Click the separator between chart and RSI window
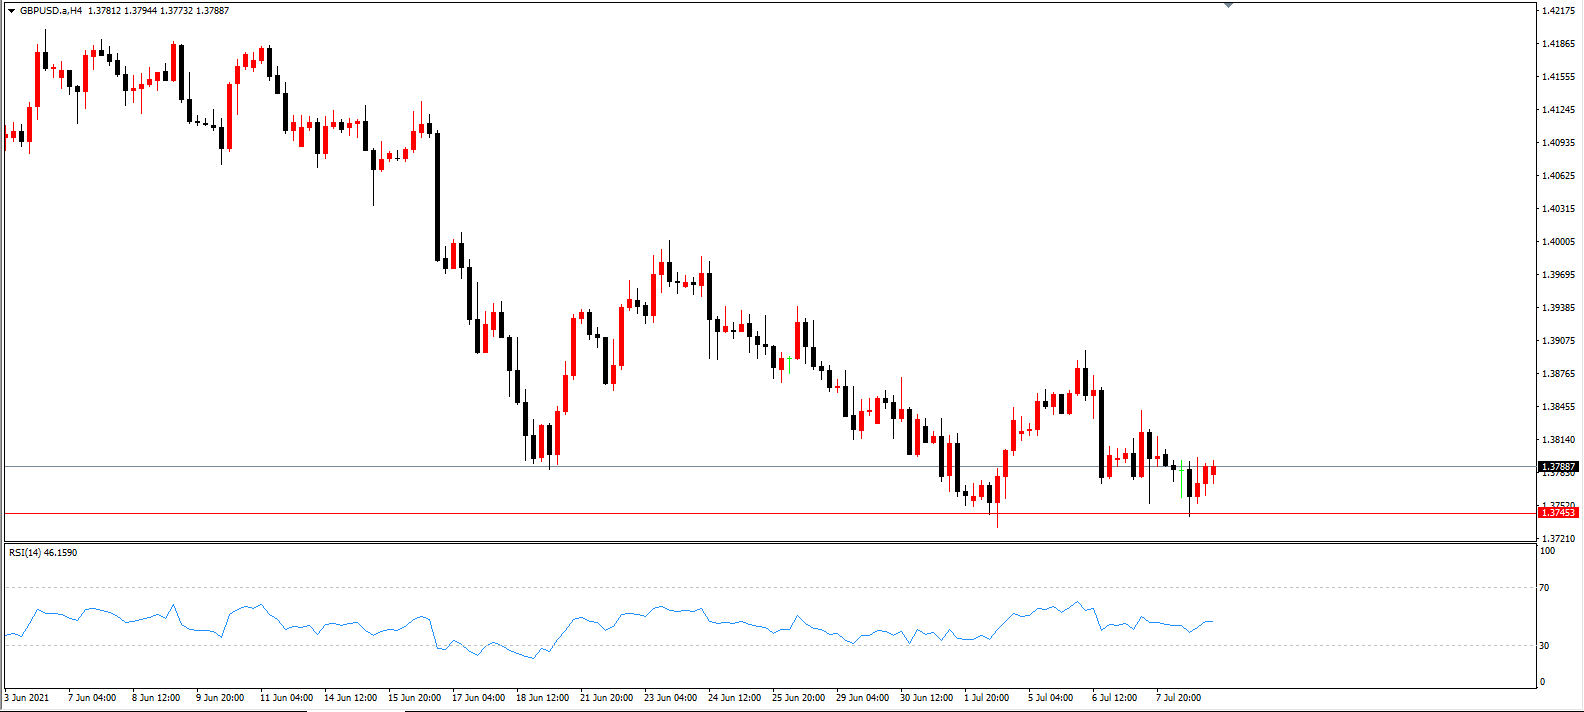This screenshot has width=1584, height=712. coord(769,542)
